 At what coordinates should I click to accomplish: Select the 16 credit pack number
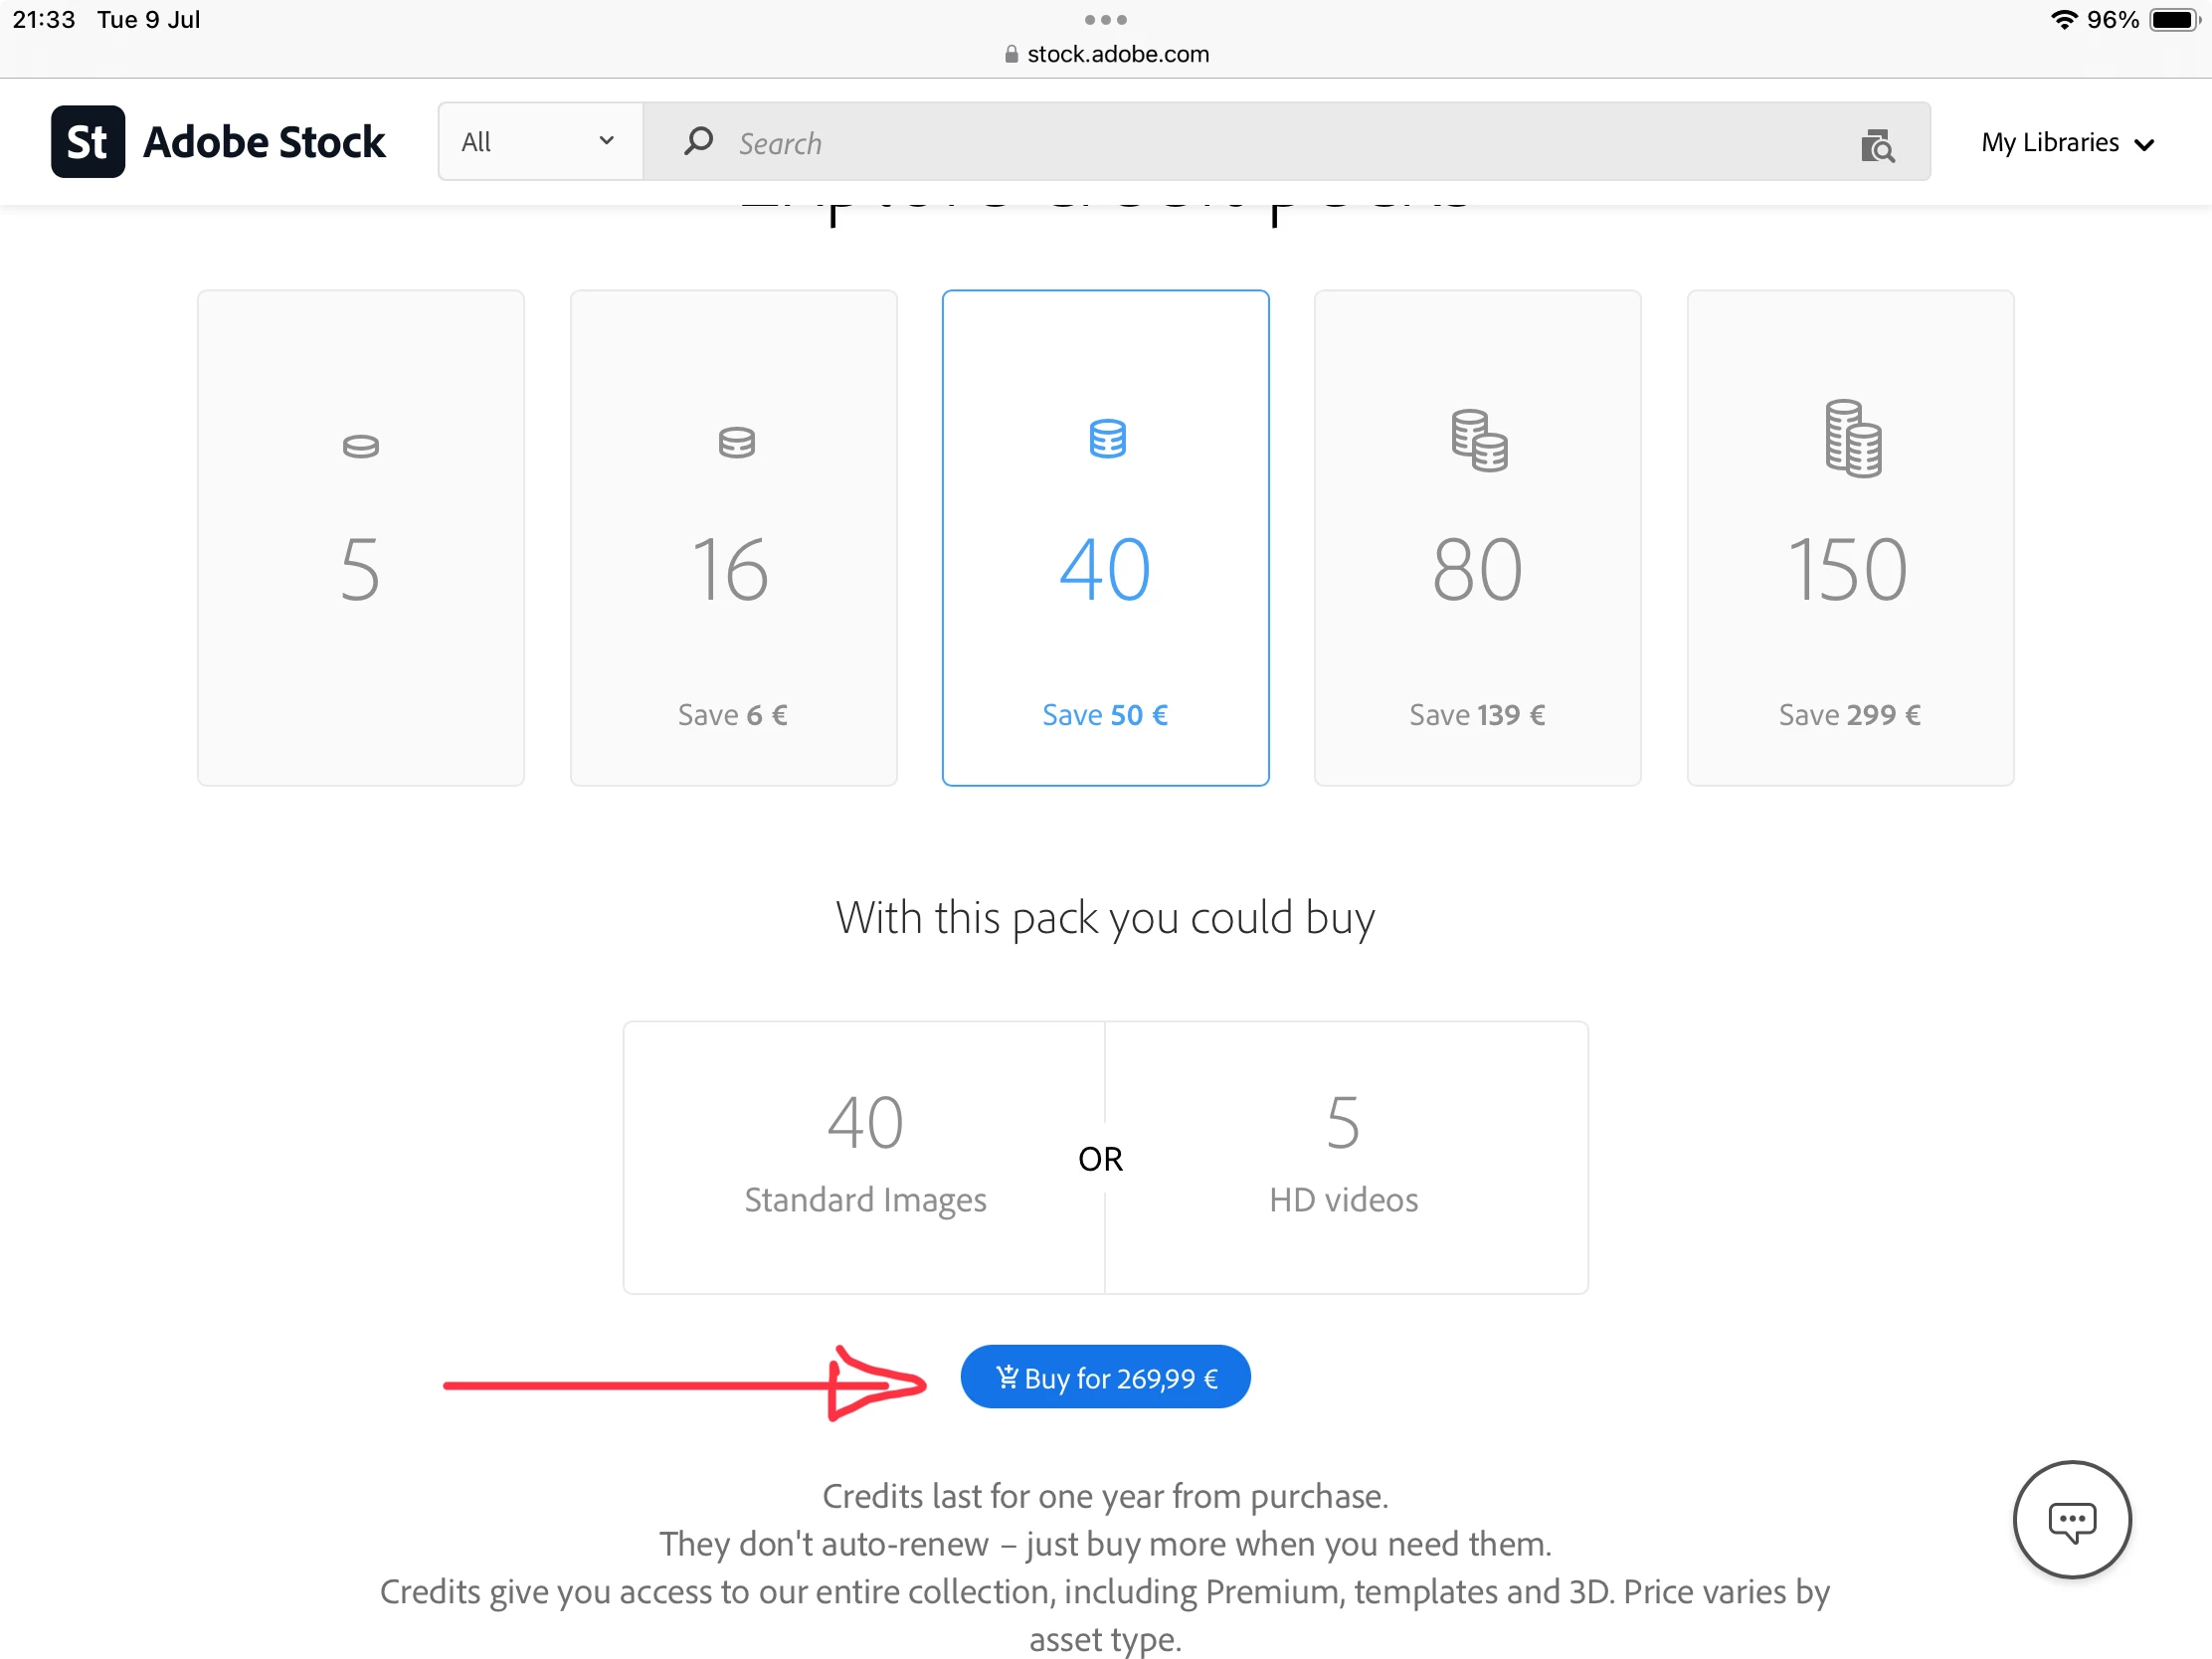731,570
